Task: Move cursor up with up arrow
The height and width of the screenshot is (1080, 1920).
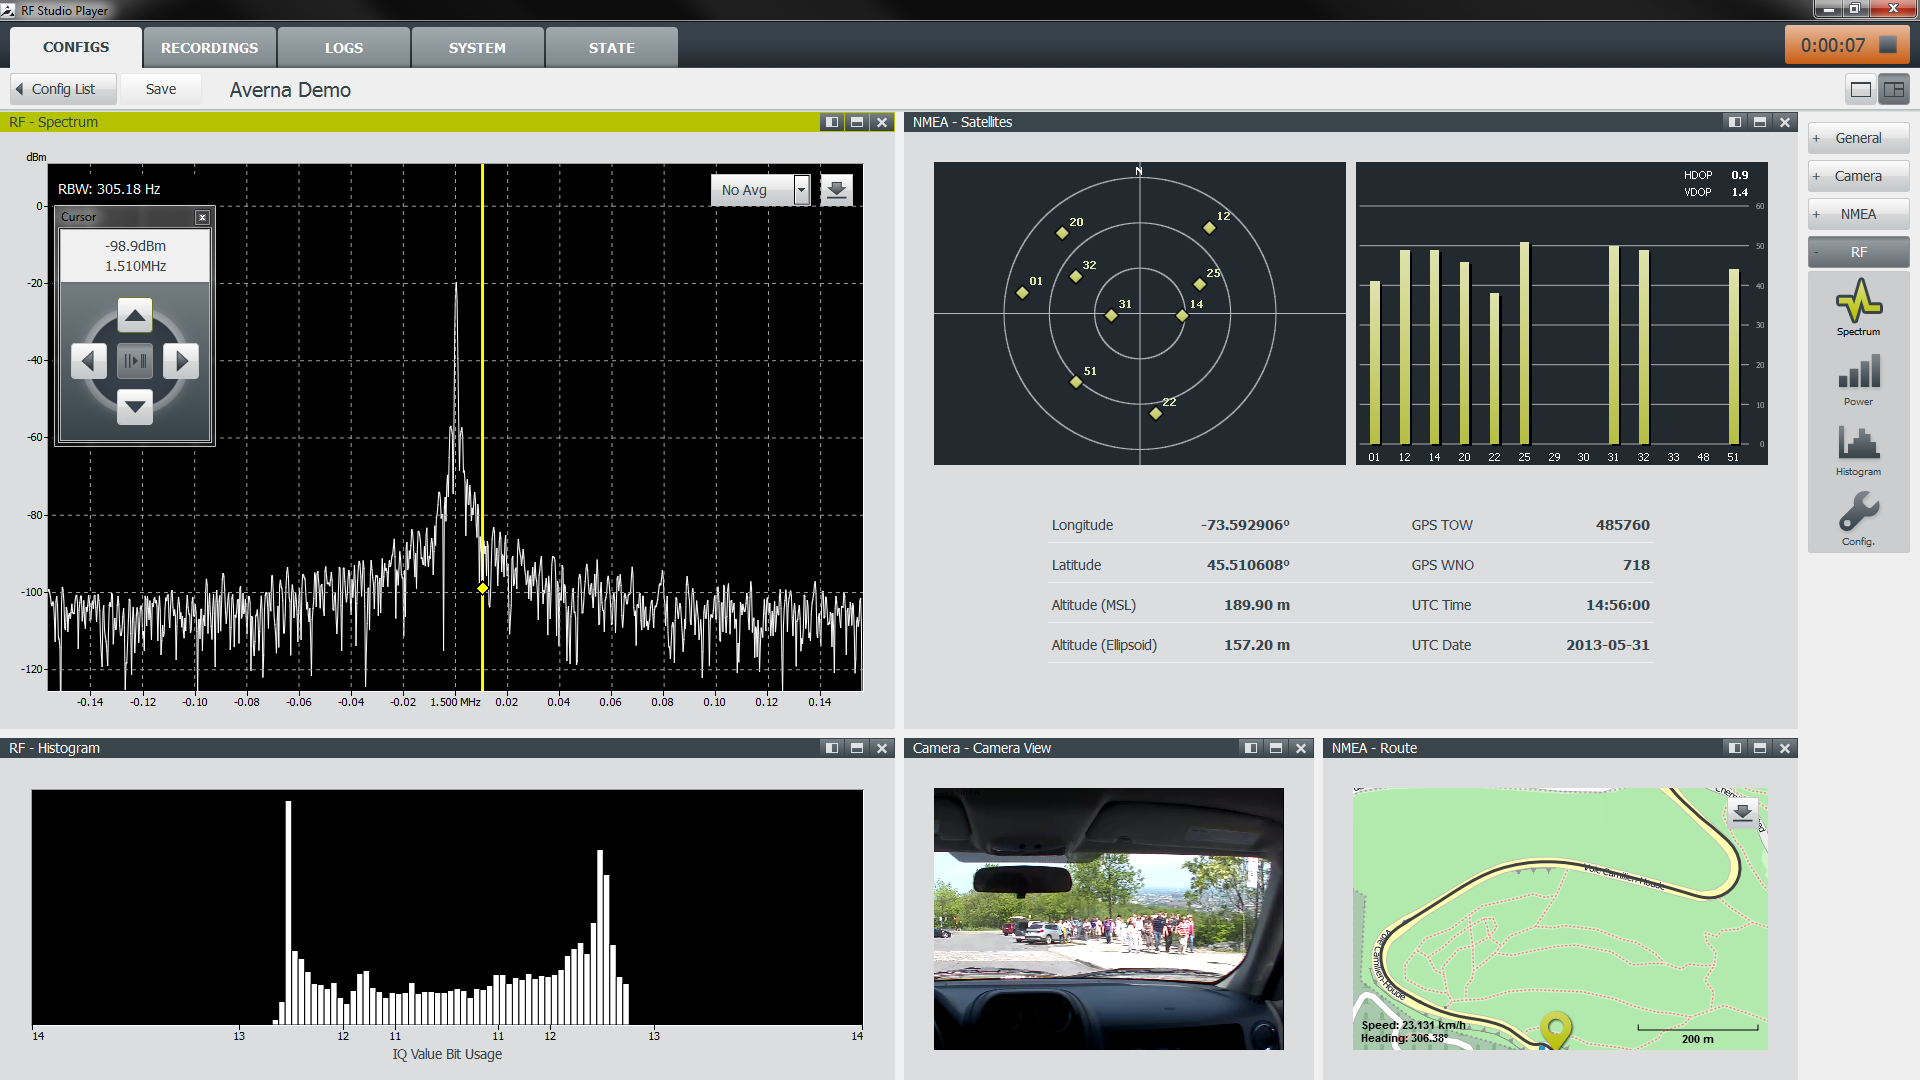Action: [135, 315]
